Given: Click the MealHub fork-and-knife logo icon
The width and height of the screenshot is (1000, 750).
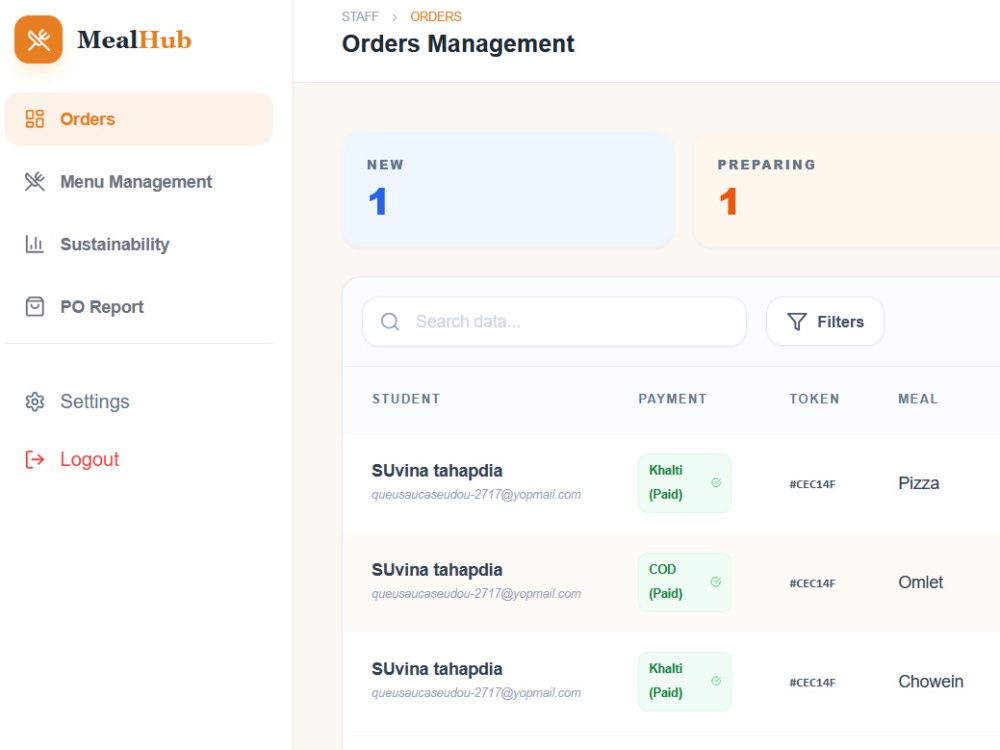Looking at the screenshot, I should 38,40.
